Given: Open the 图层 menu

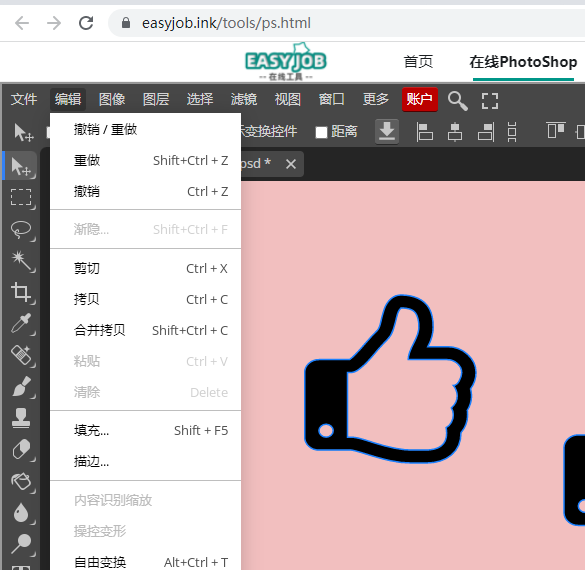Looking at the screenshot, I should (x=156, y=99).
